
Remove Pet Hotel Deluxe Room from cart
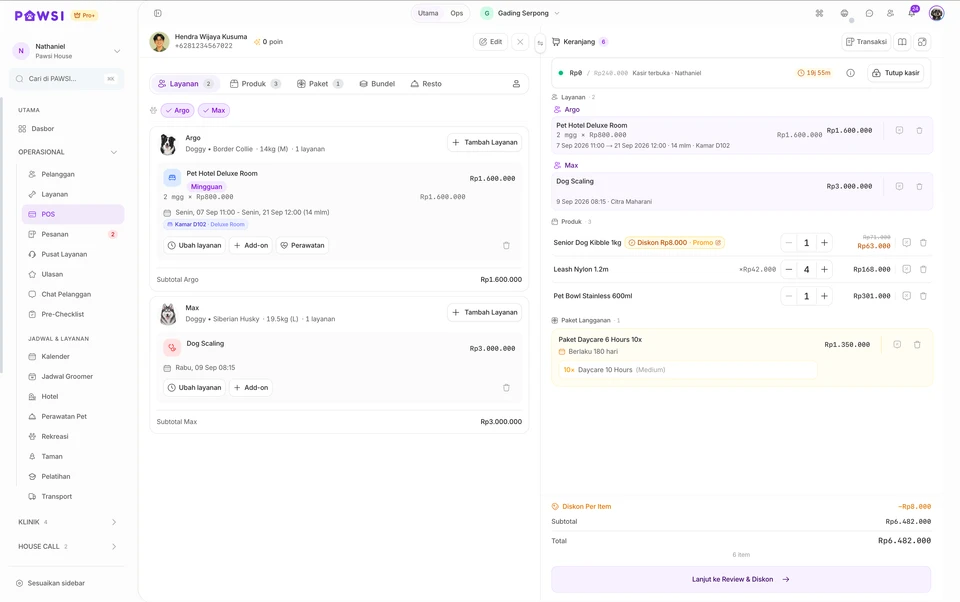click(919, 130)
